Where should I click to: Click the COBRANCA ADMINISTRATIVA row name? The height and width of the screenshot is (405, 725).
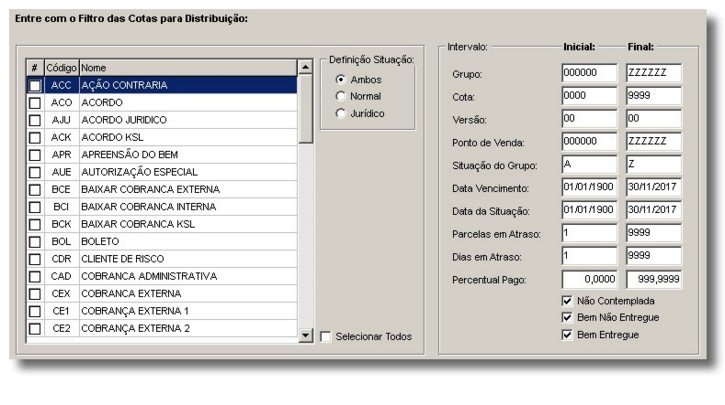pos(149,276)
